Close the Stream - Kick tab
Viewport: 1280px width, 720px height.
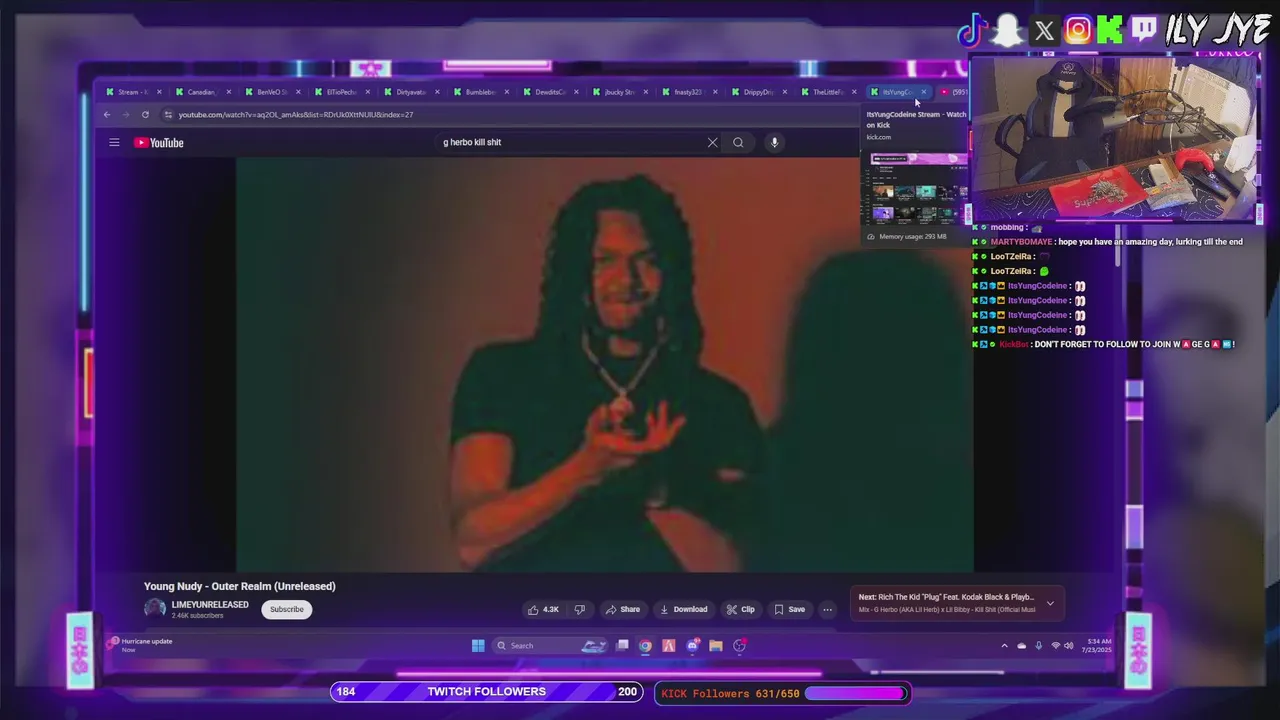pos(158,92)
